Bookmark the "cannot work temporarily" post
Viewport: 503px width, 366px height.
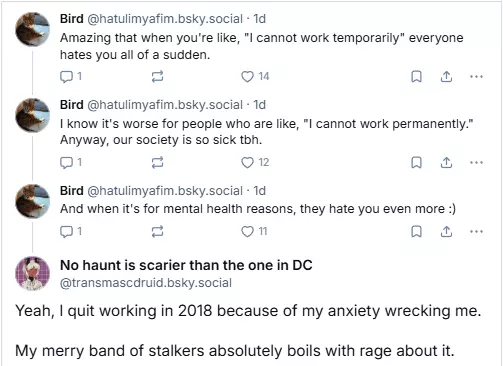coord(416,77)
